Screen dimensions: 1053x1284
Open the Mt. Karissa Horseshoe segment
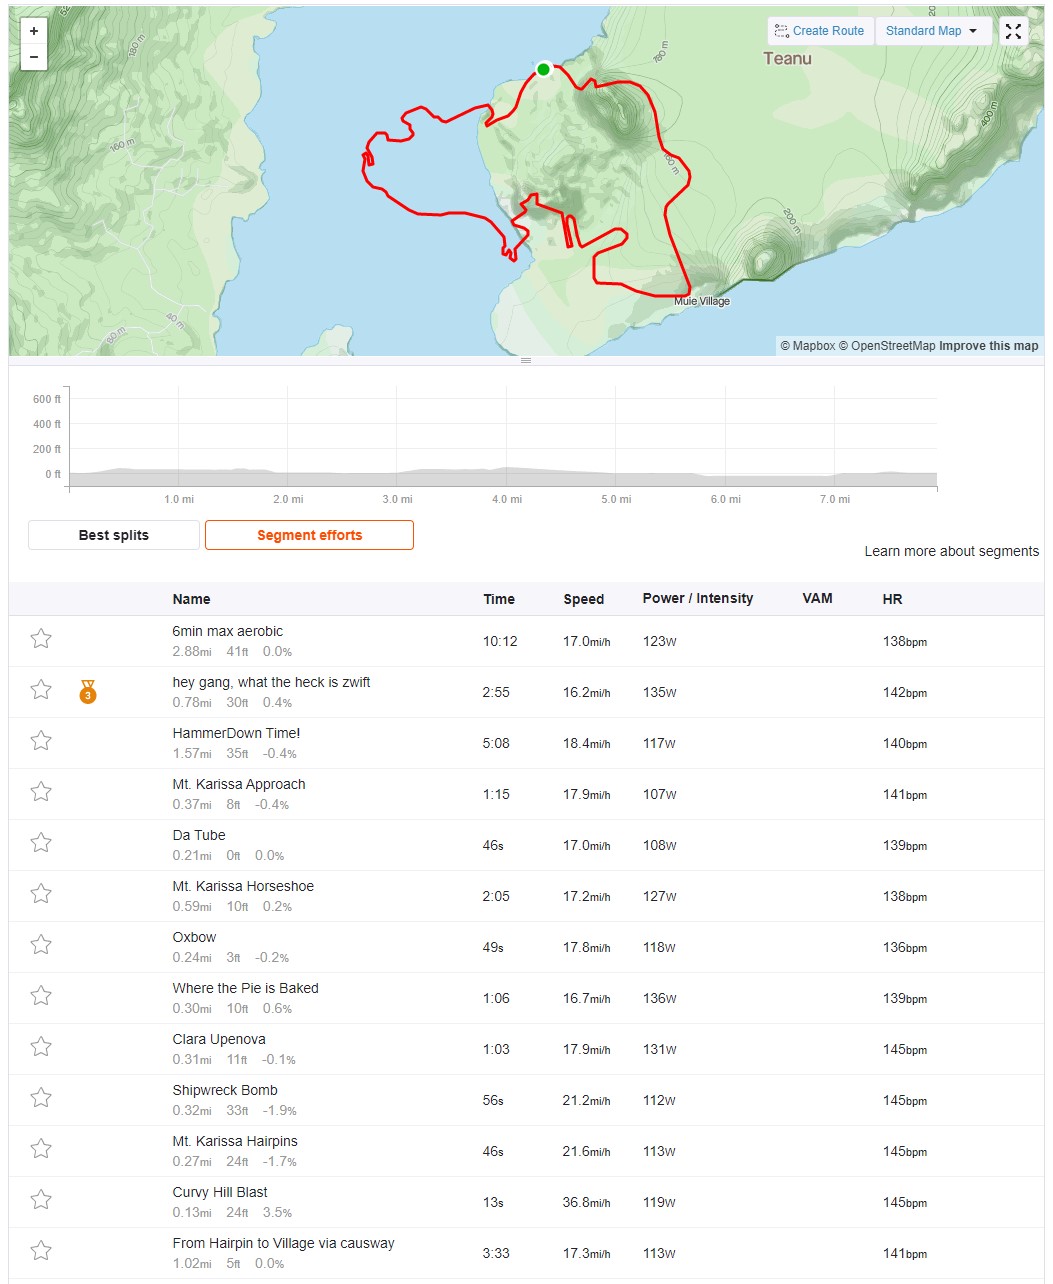pos(243,886)
